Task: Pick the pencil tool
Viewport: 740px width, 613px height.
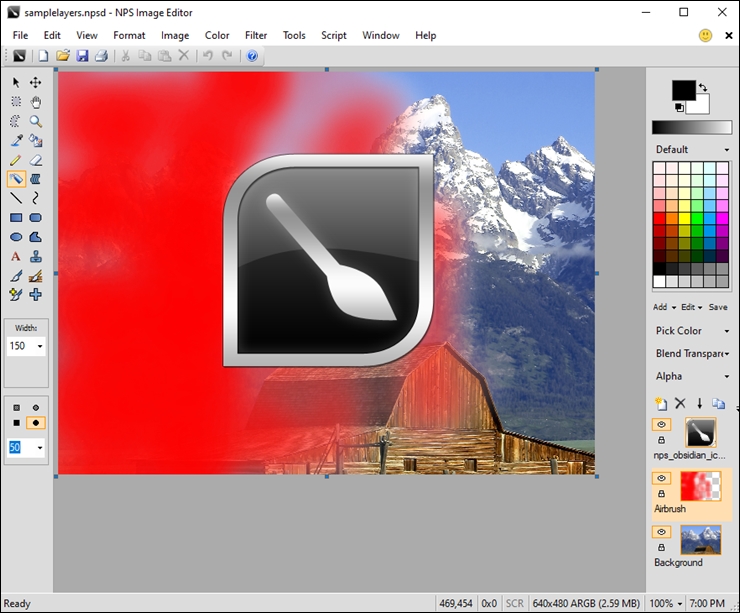Action: (x=16, y=160)
